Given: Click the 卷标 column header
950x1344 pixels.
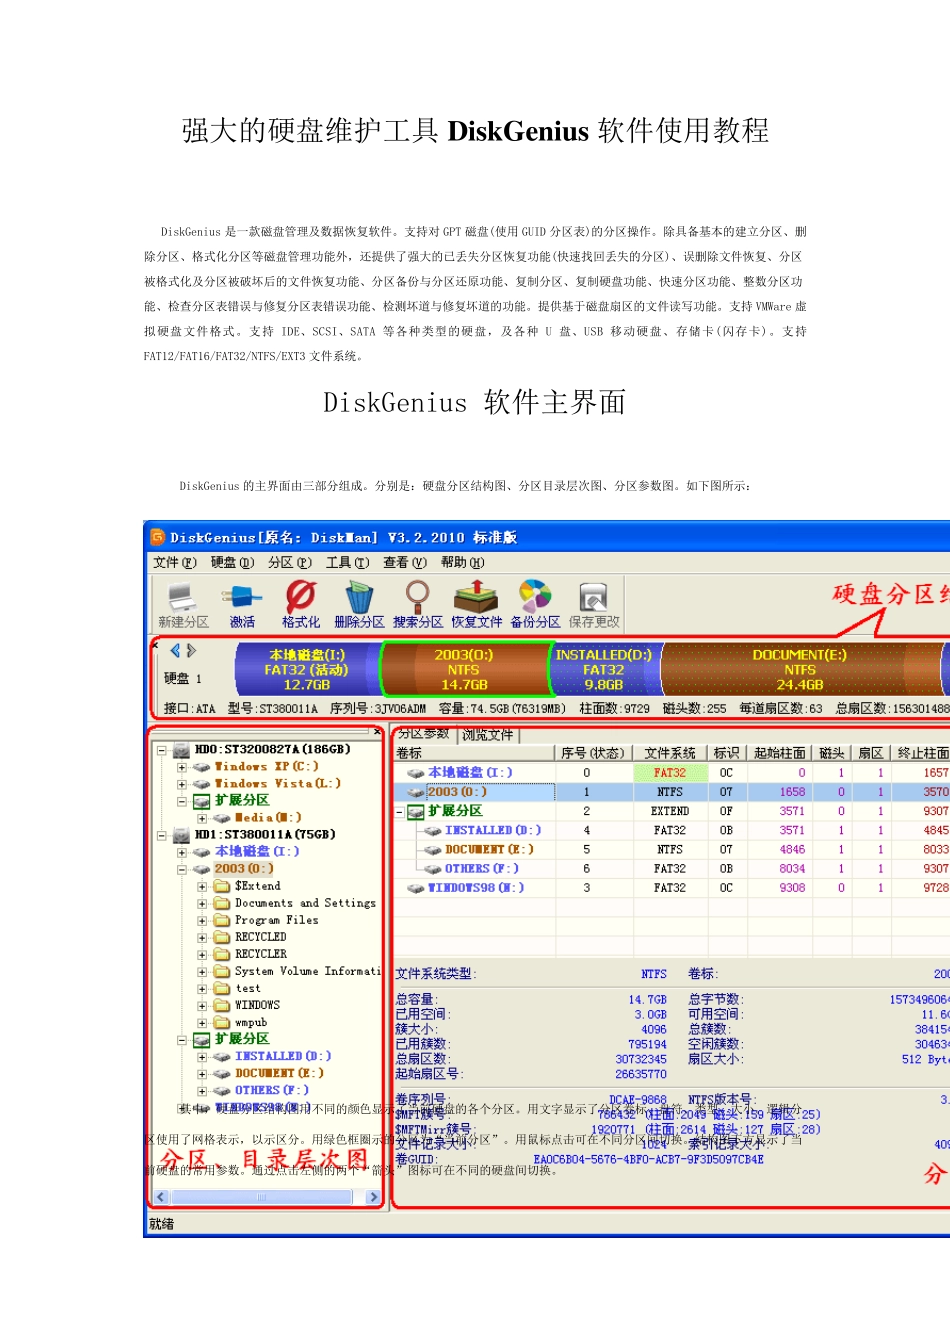Looking at the screenshot, I should tap(474, 753).
